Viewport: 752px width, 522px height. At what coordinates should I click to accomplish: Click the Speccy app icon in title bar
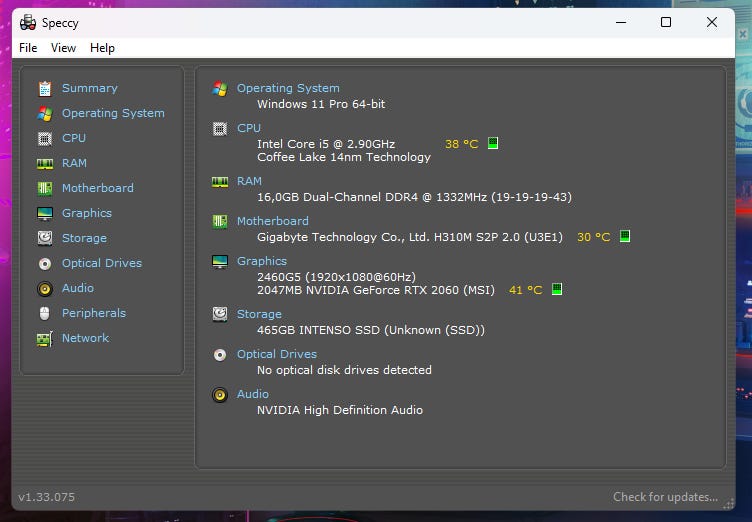[28, 23]
